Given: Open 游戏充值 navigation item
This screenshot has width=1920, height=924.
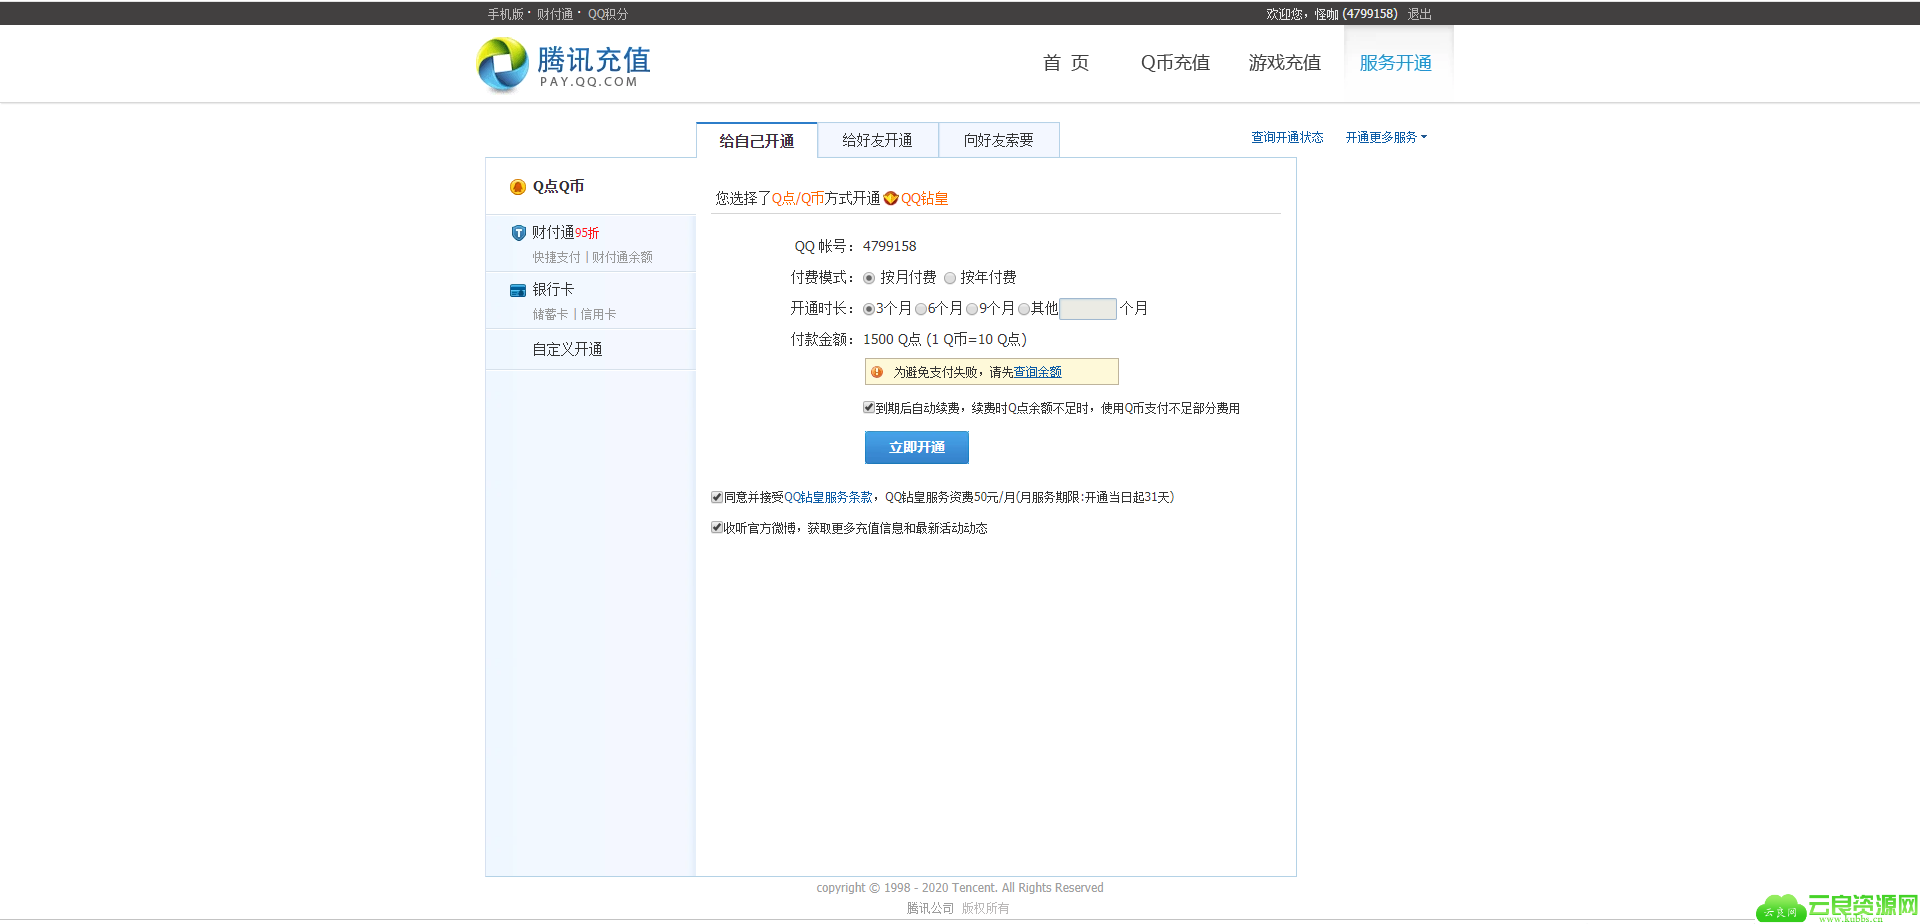Looking at the screenshot, I should click(1285, 63).
